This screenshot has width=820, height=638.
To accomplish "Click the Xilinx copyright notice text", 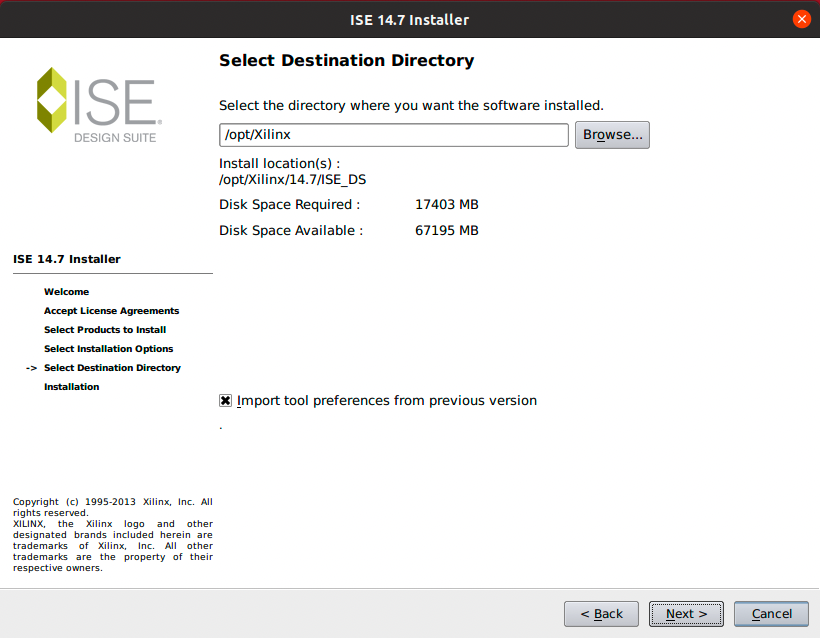I will click(113, 534).
